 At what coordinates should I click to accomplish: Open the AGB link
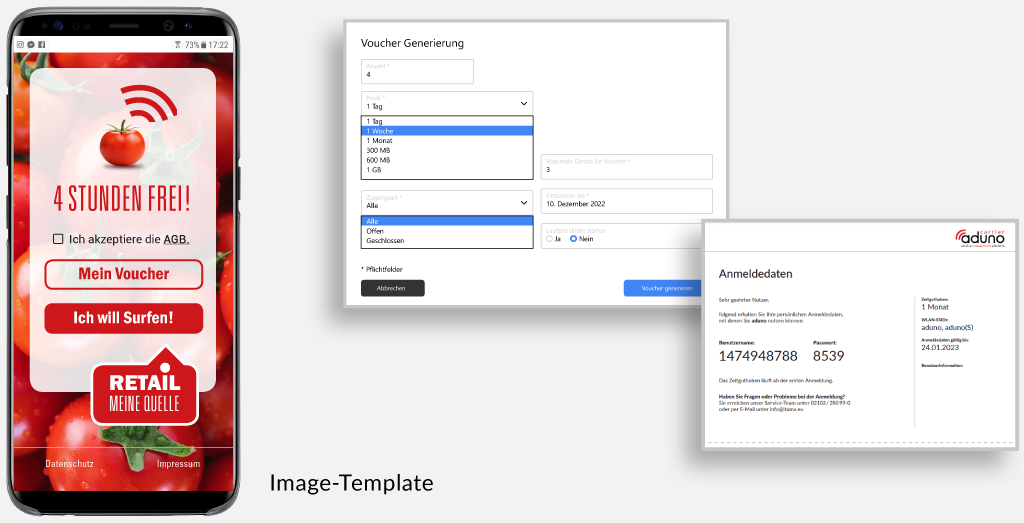pyautogui.click(x=176, y=239)
